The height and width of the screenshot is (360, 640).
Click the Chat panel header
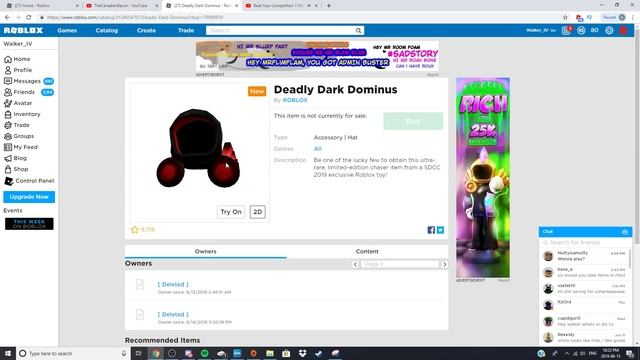[585, 232]
